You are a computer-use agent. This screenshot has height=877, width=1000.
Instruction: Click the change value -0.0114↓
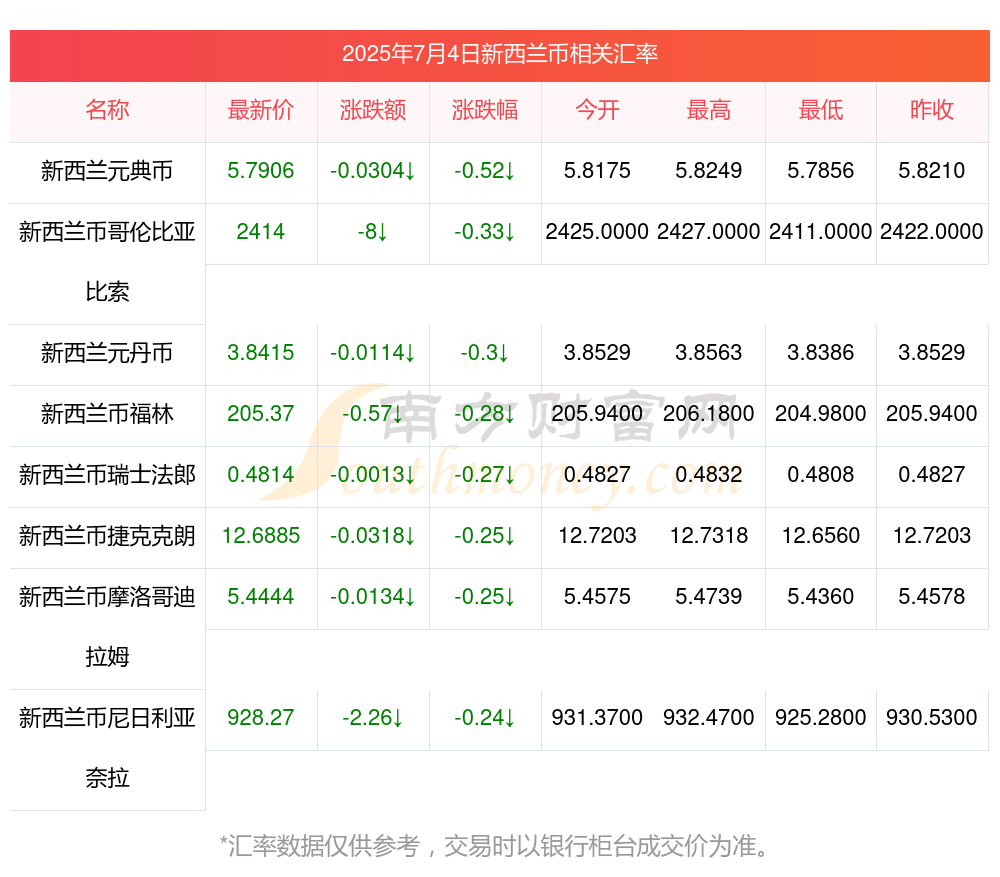coord(373,352)
